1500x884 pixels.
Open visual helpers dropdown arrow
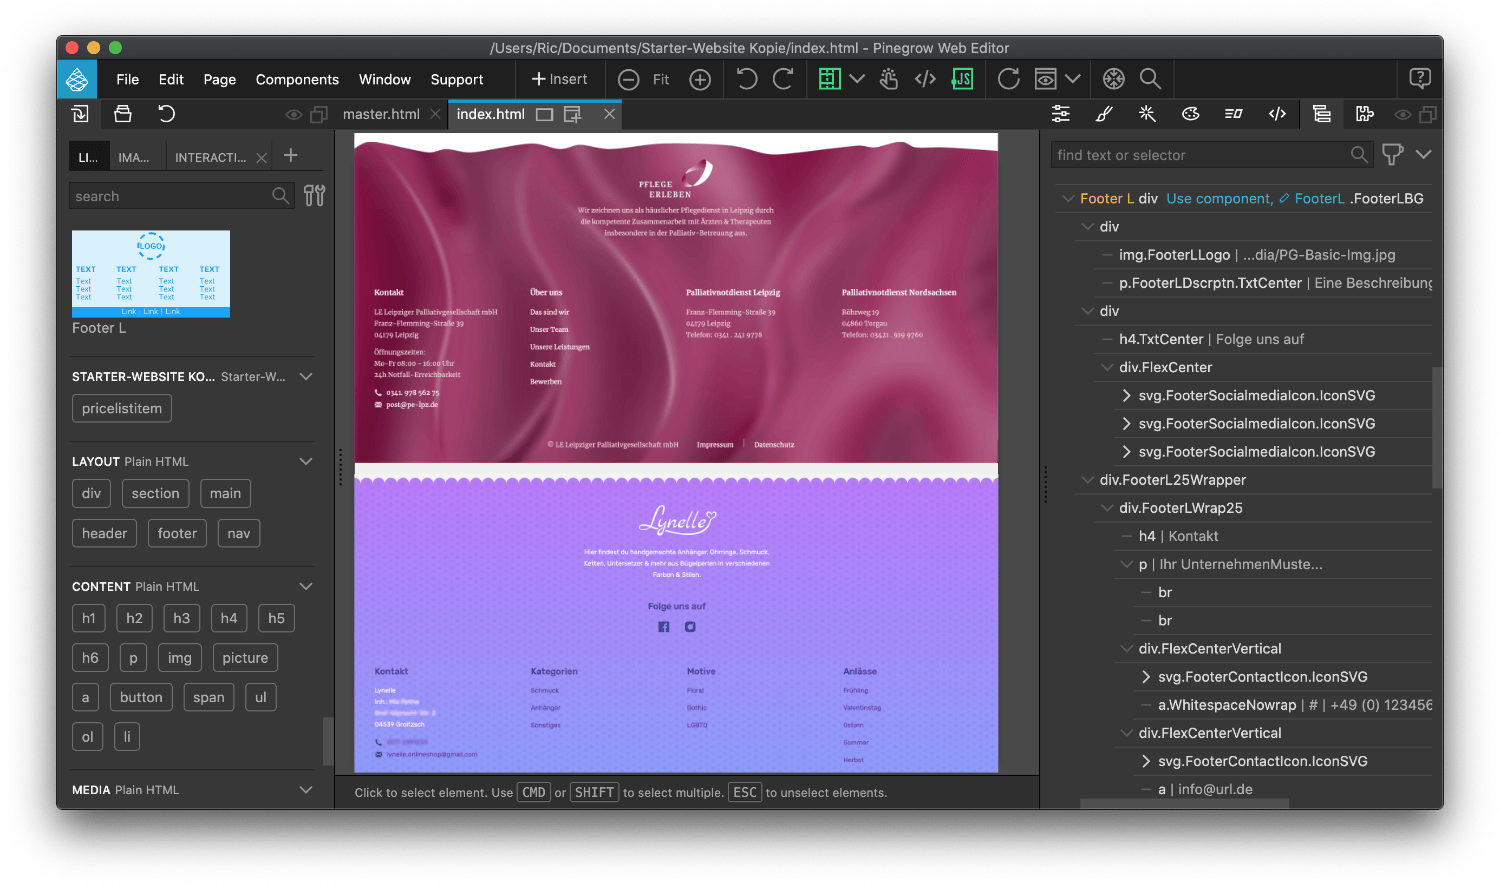click(x=857, y=79)
